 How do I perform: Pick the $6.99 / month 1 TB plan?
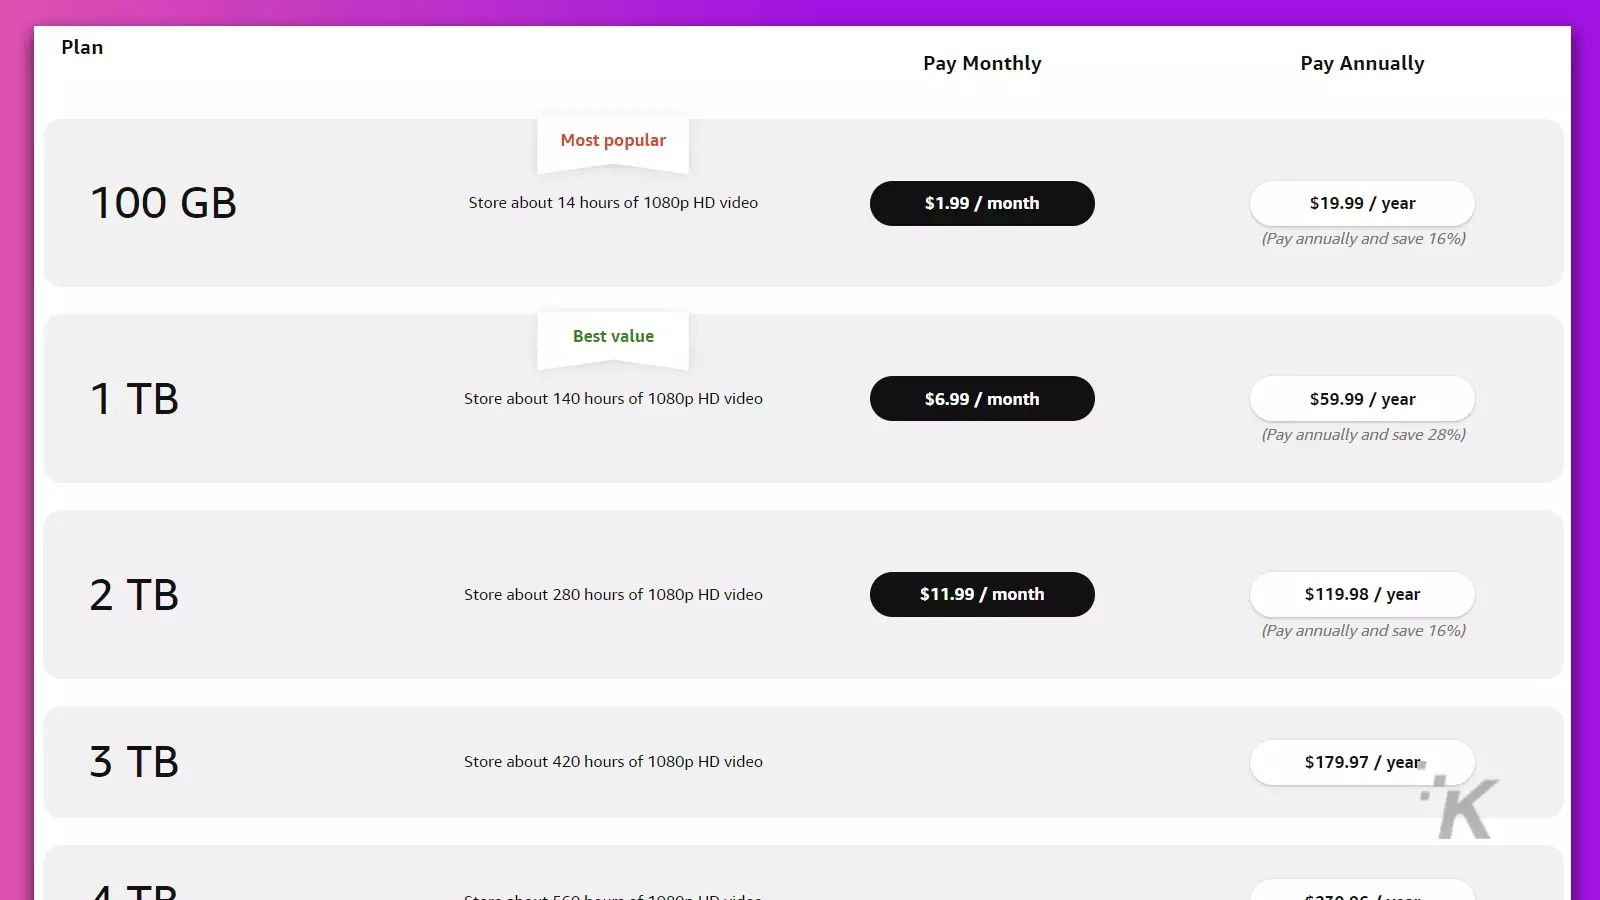[x=982, y=399]
